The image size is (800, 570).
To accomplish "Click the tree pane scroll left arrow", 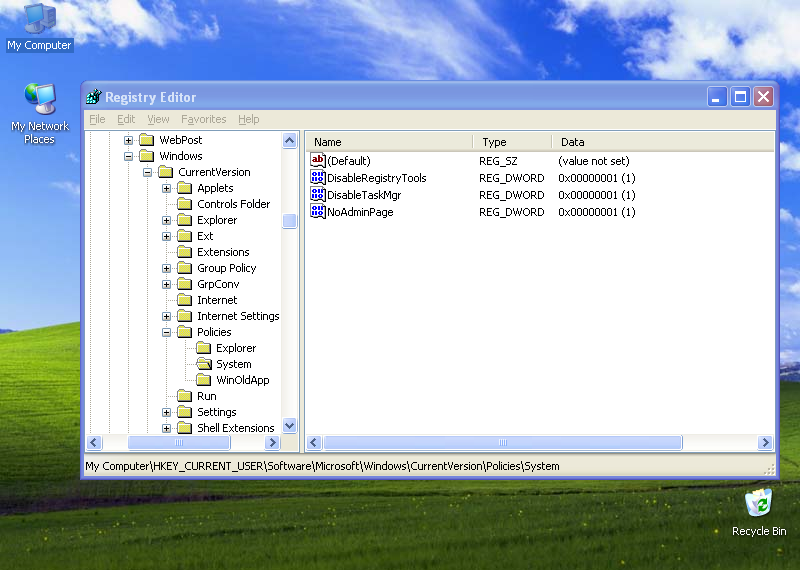I will tap(94, 442).
